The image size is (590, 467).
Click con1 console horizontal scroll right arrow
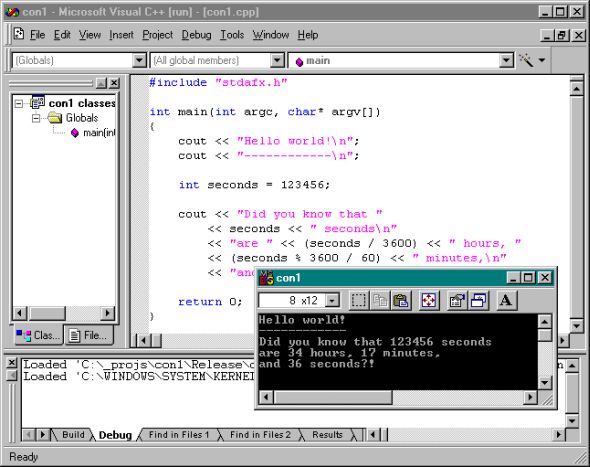tap(531, 397)
